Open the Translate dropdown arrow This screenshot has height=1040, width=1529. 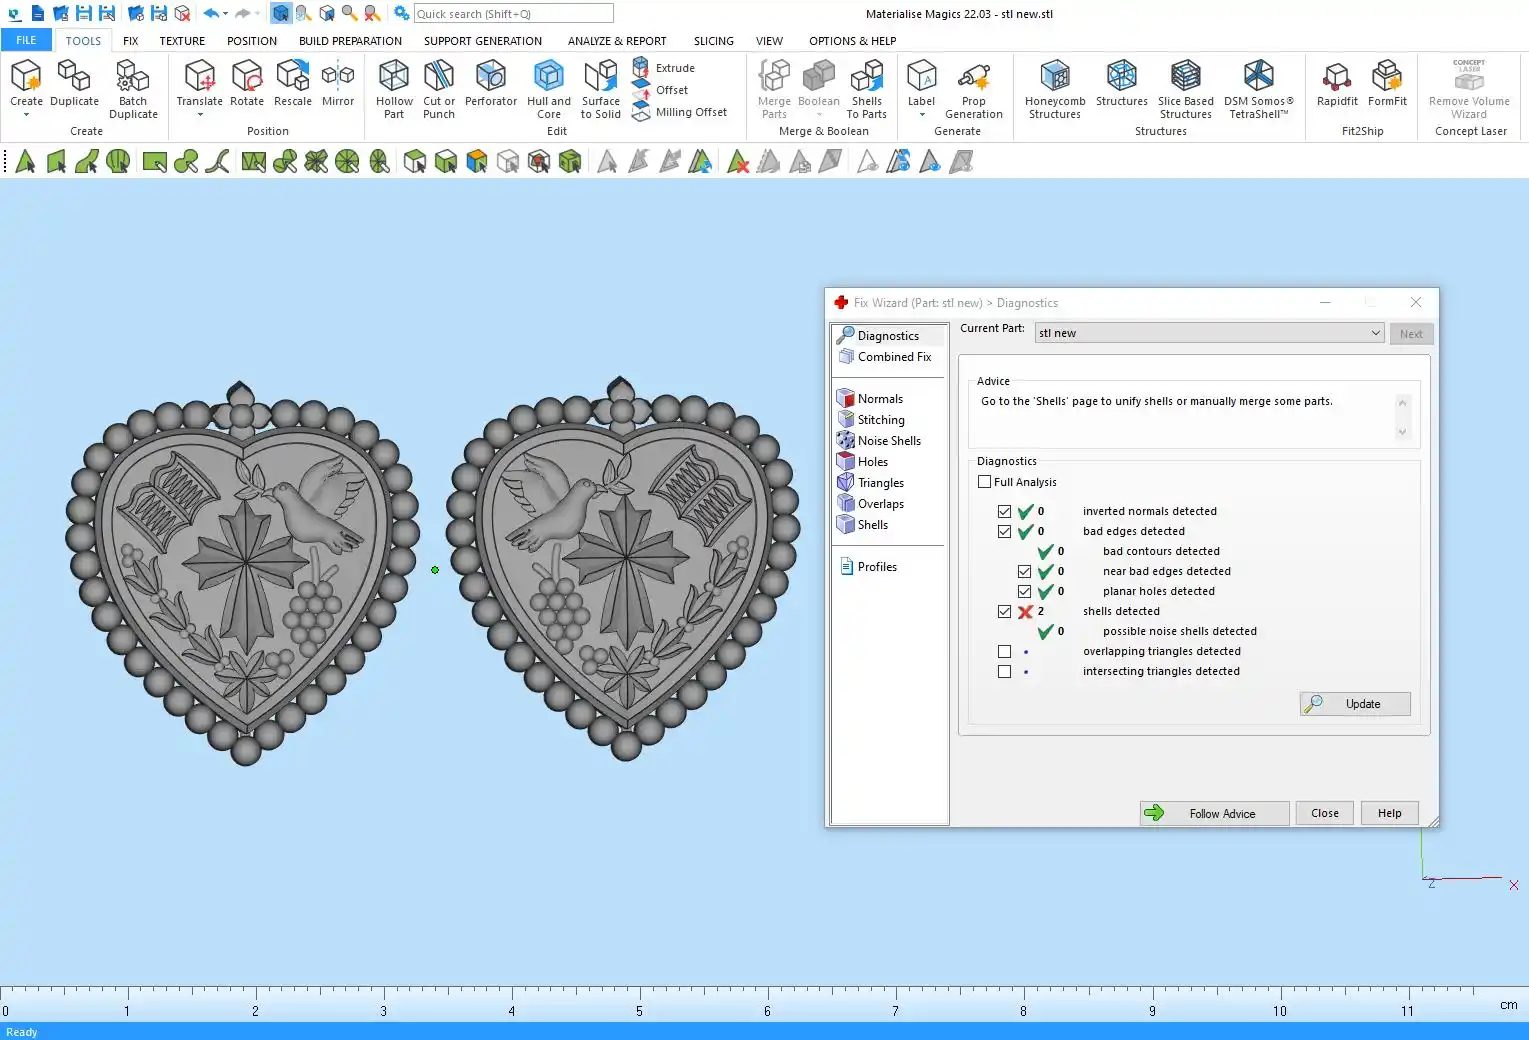coord(200,115)
